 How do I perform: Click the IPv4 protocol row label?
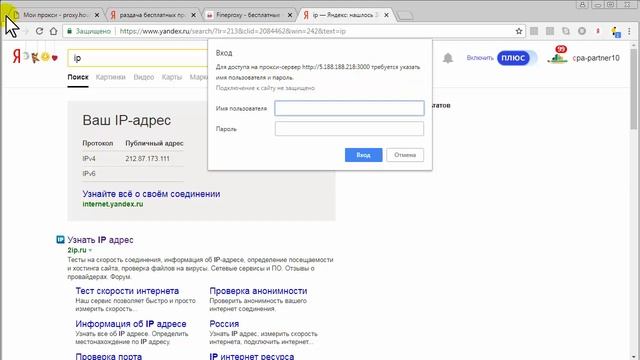tap(89, 159)
